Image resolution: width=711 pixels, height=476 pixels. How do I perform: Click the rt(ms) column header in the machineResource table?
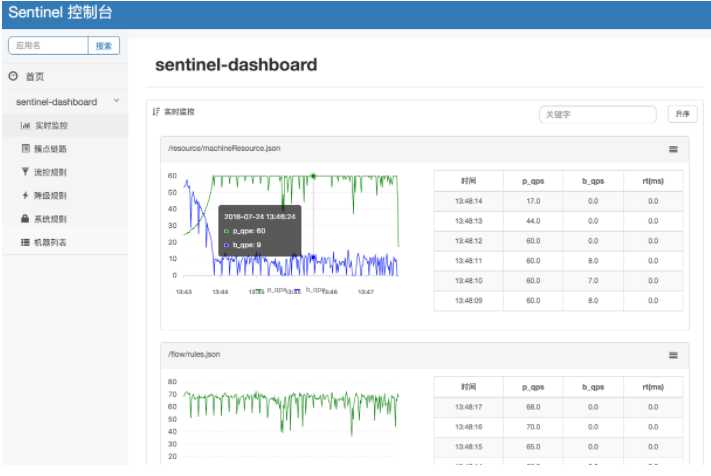point(653,181)
